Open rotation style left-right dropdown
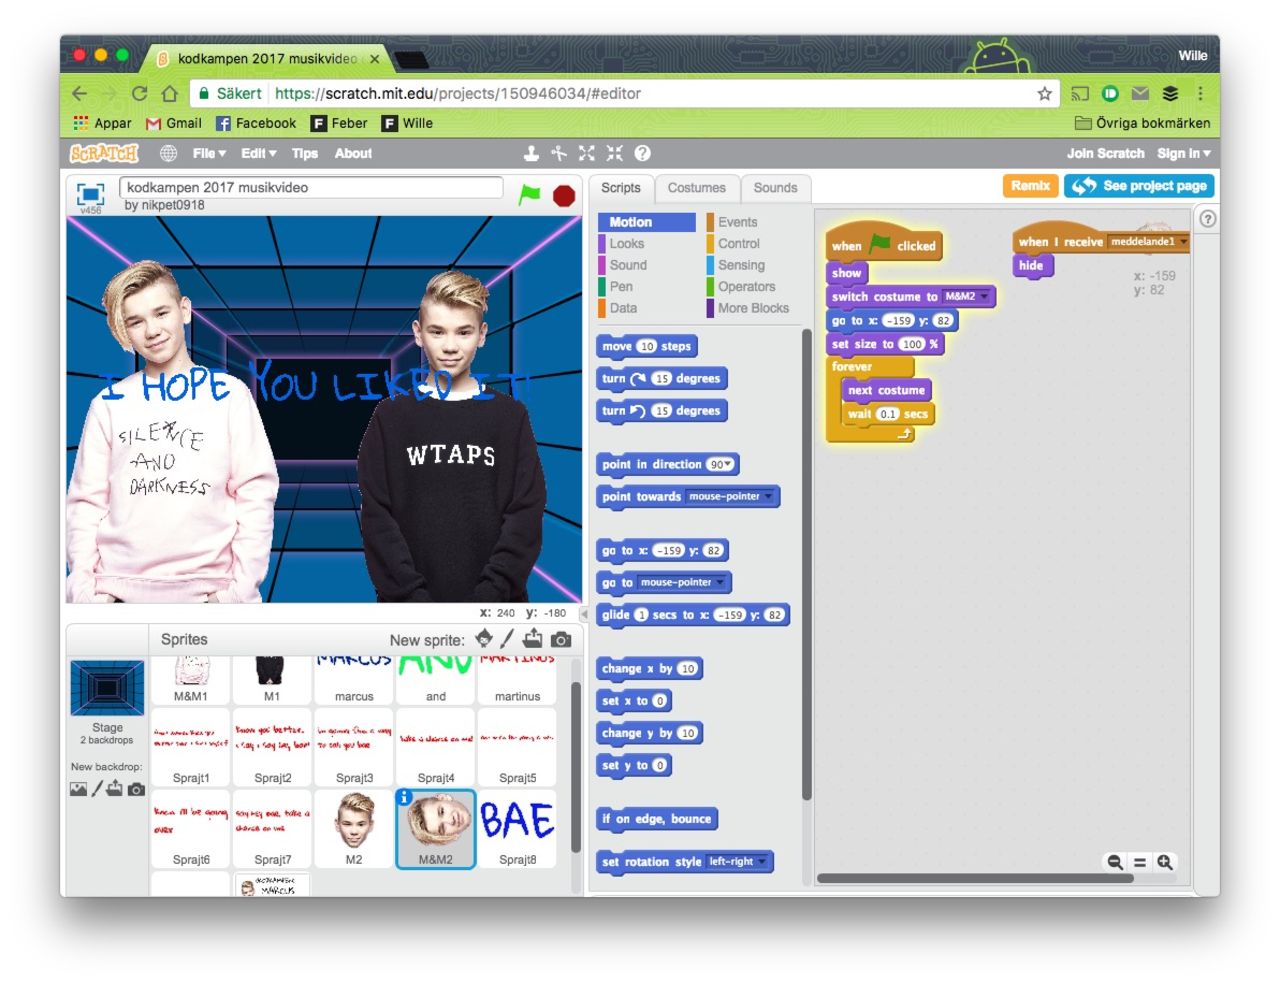This screenshot has height=983, width=1280. (x=762, y=862)
